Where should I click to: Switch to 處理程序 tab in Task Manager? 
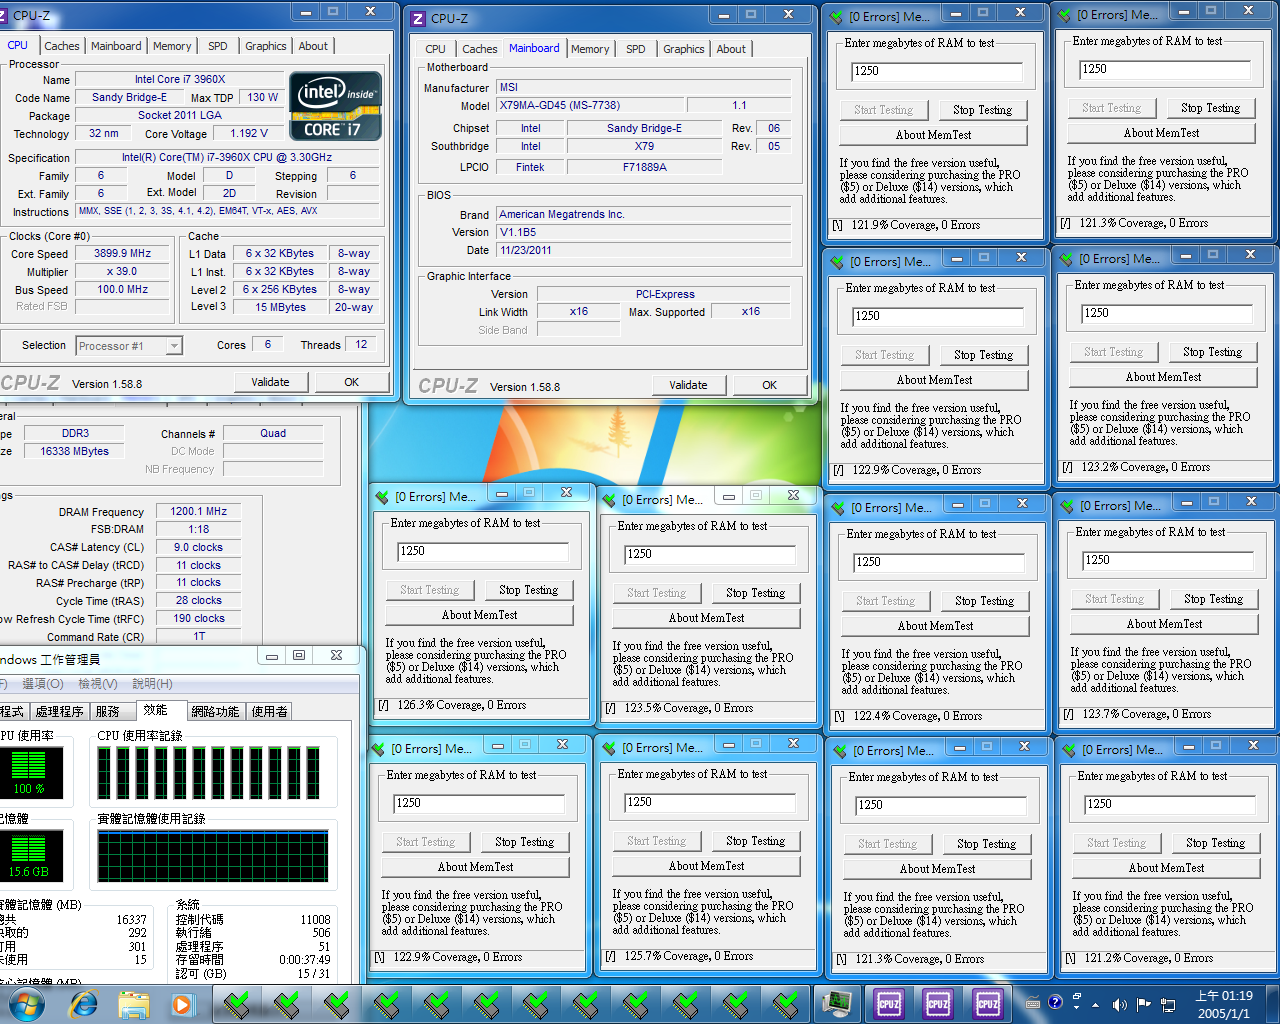[59, 711]
